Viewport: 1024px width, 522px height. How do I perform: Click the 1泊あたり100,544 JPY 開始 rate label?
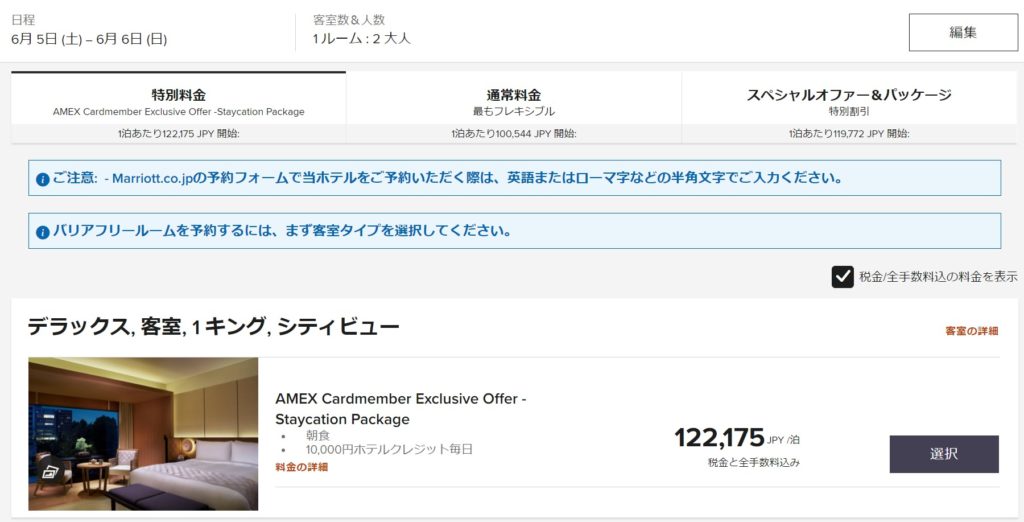pos(513,133)
